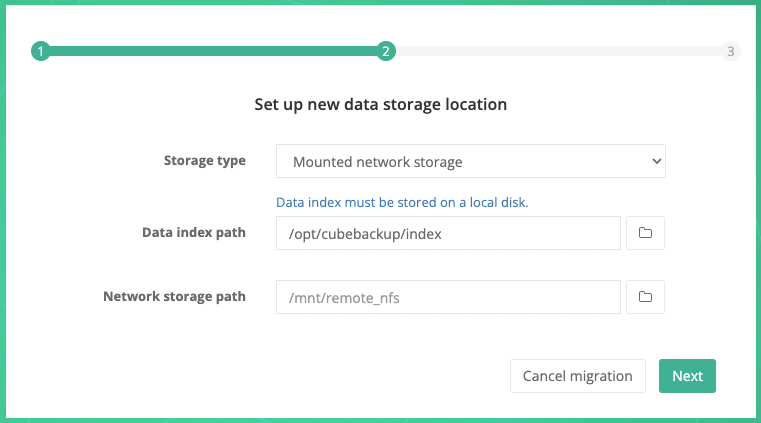Click the '/mnt/remote_nfs' placeholder text

coord(335,297)
